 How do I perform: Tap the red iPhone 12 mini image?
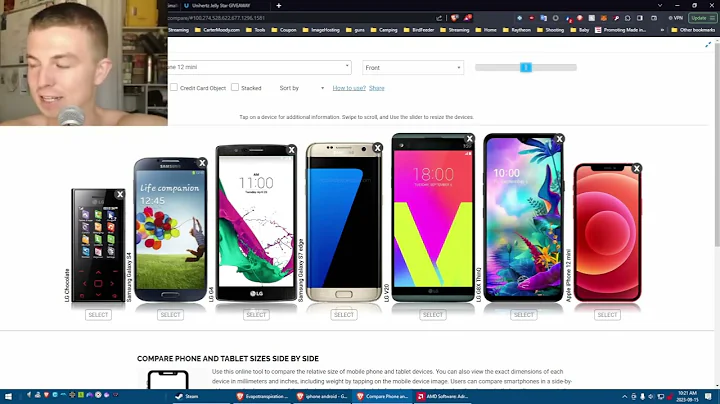coord(608,232)
